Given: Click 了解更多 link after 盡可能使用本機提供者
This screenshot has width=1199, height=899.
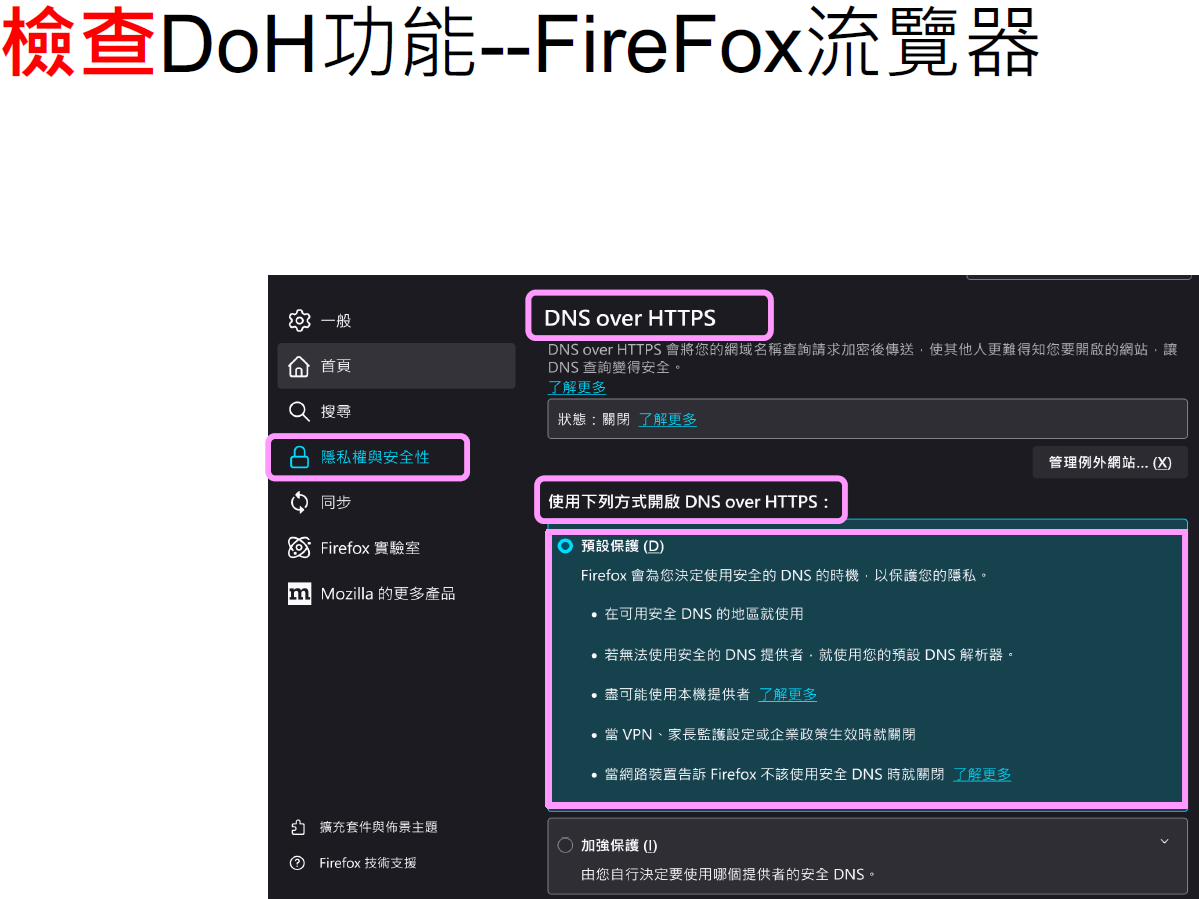Looking at the screenshot, I should click(787, 694).
